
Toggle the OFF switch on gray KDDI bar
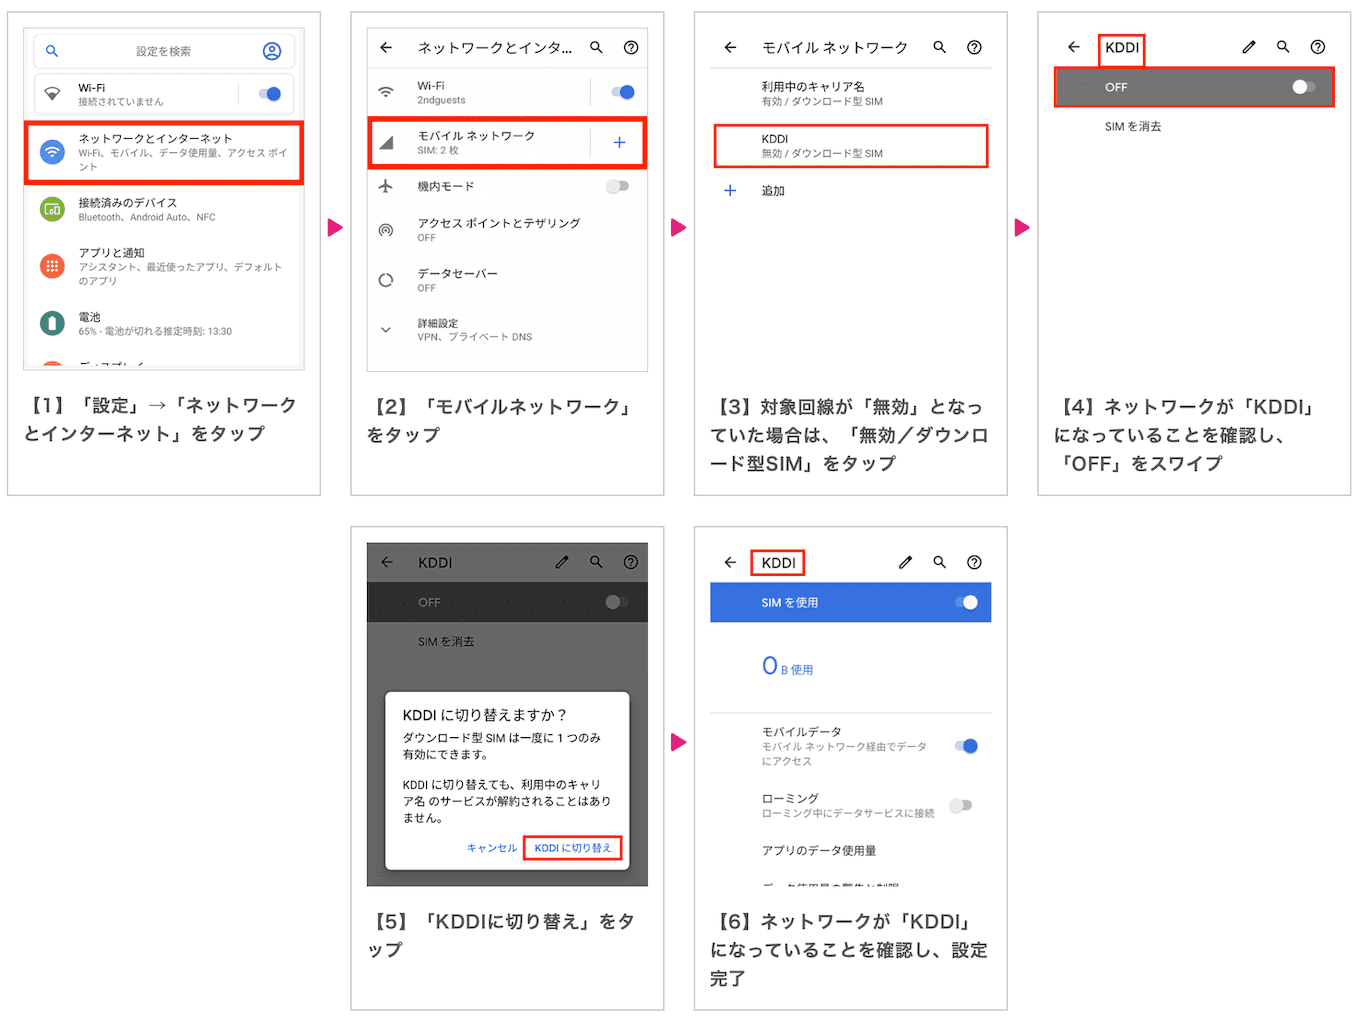click(x=1303, y=87)
